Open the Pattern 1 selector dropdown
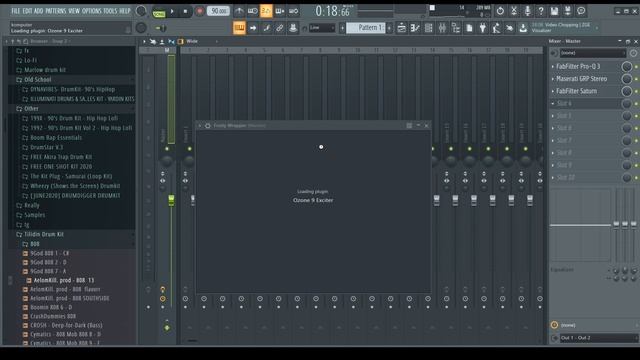 click(366, 28)
